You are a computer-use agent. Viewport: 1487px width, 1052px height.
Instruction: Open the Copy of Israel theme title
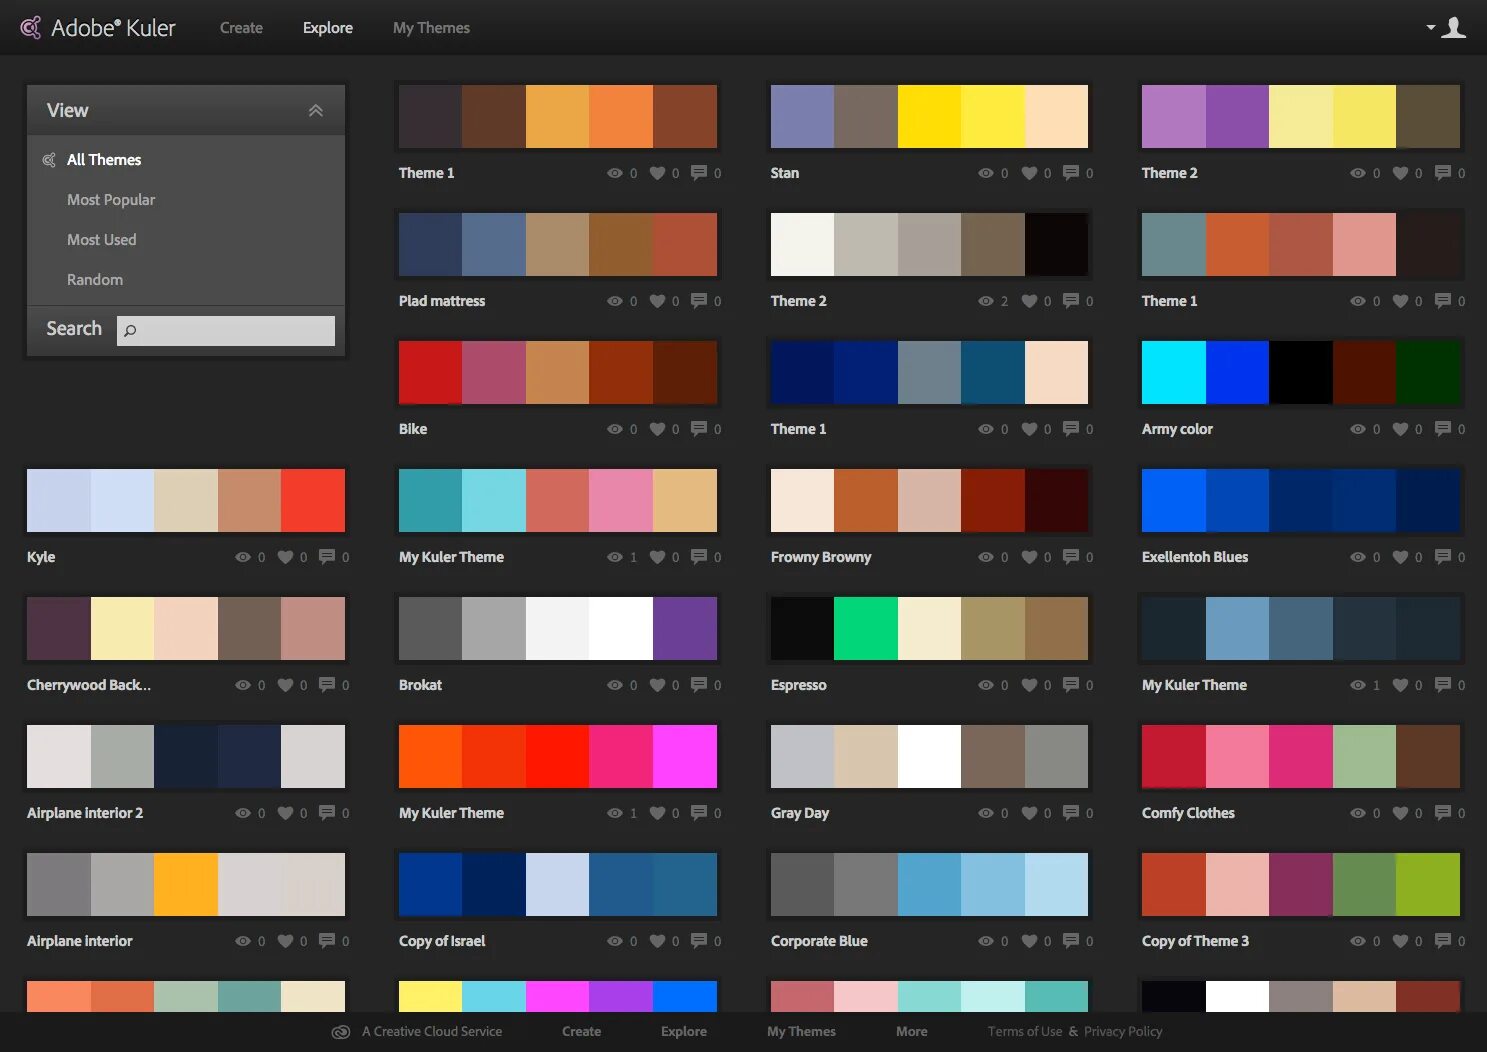coord(442,941)
